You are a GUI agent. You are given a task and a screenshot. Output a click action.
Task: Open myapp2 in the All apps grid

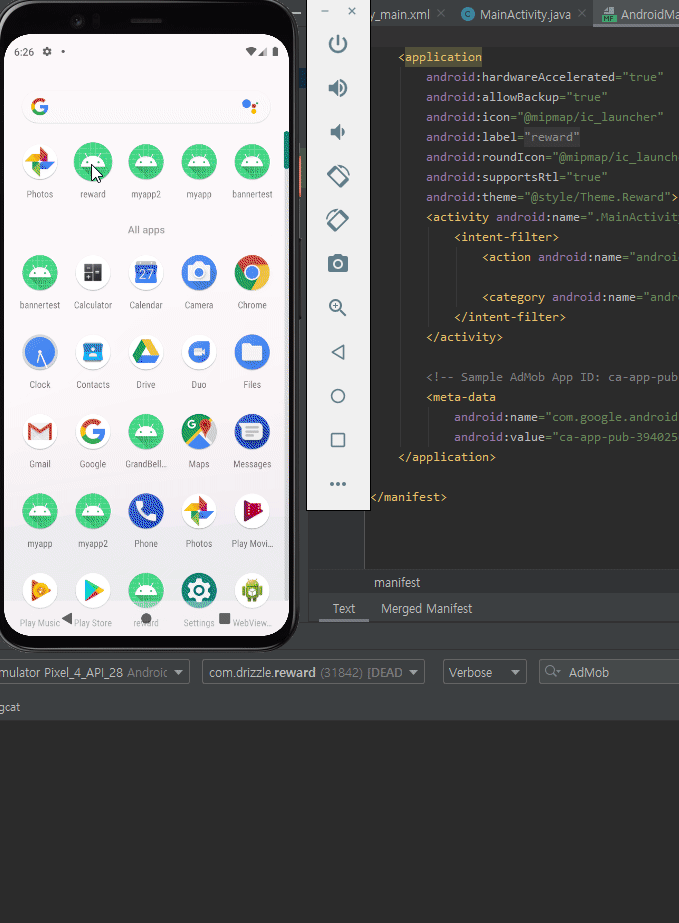click(93, 512)
